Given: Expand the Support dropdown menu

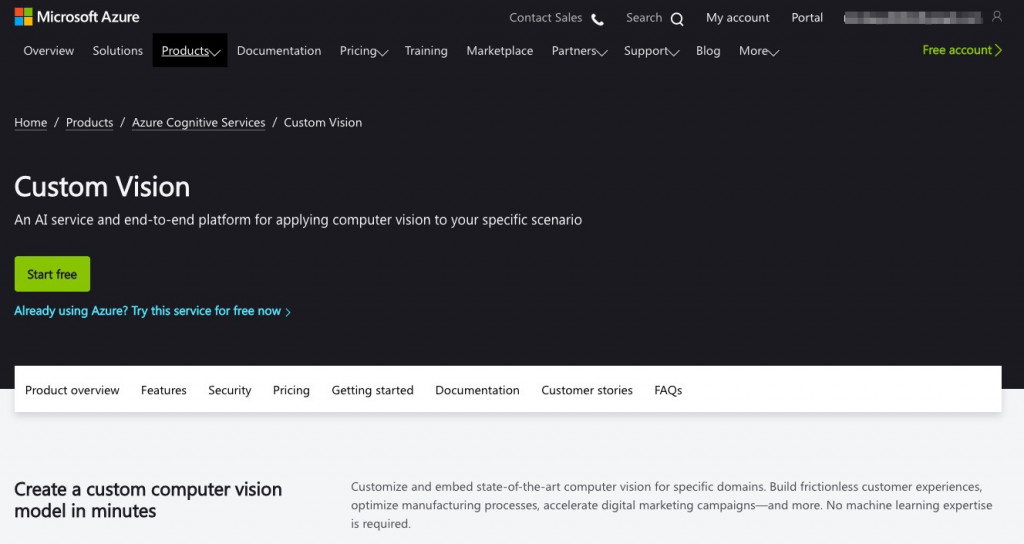Looking at the screenshot, I should click(x=651, y=51).
